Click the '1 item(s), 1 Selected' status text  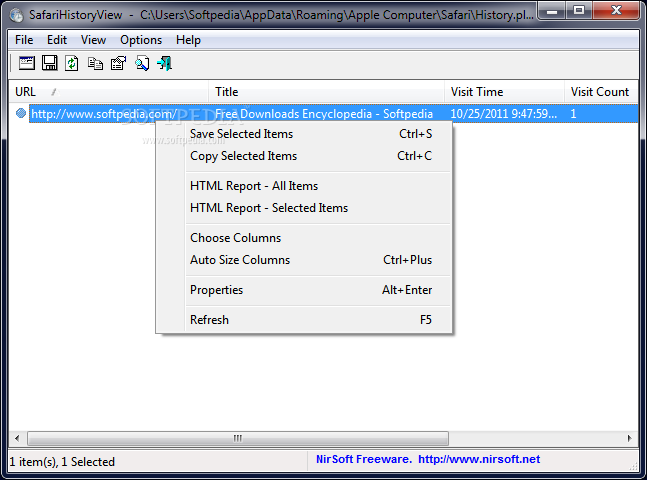coord(62,461)
